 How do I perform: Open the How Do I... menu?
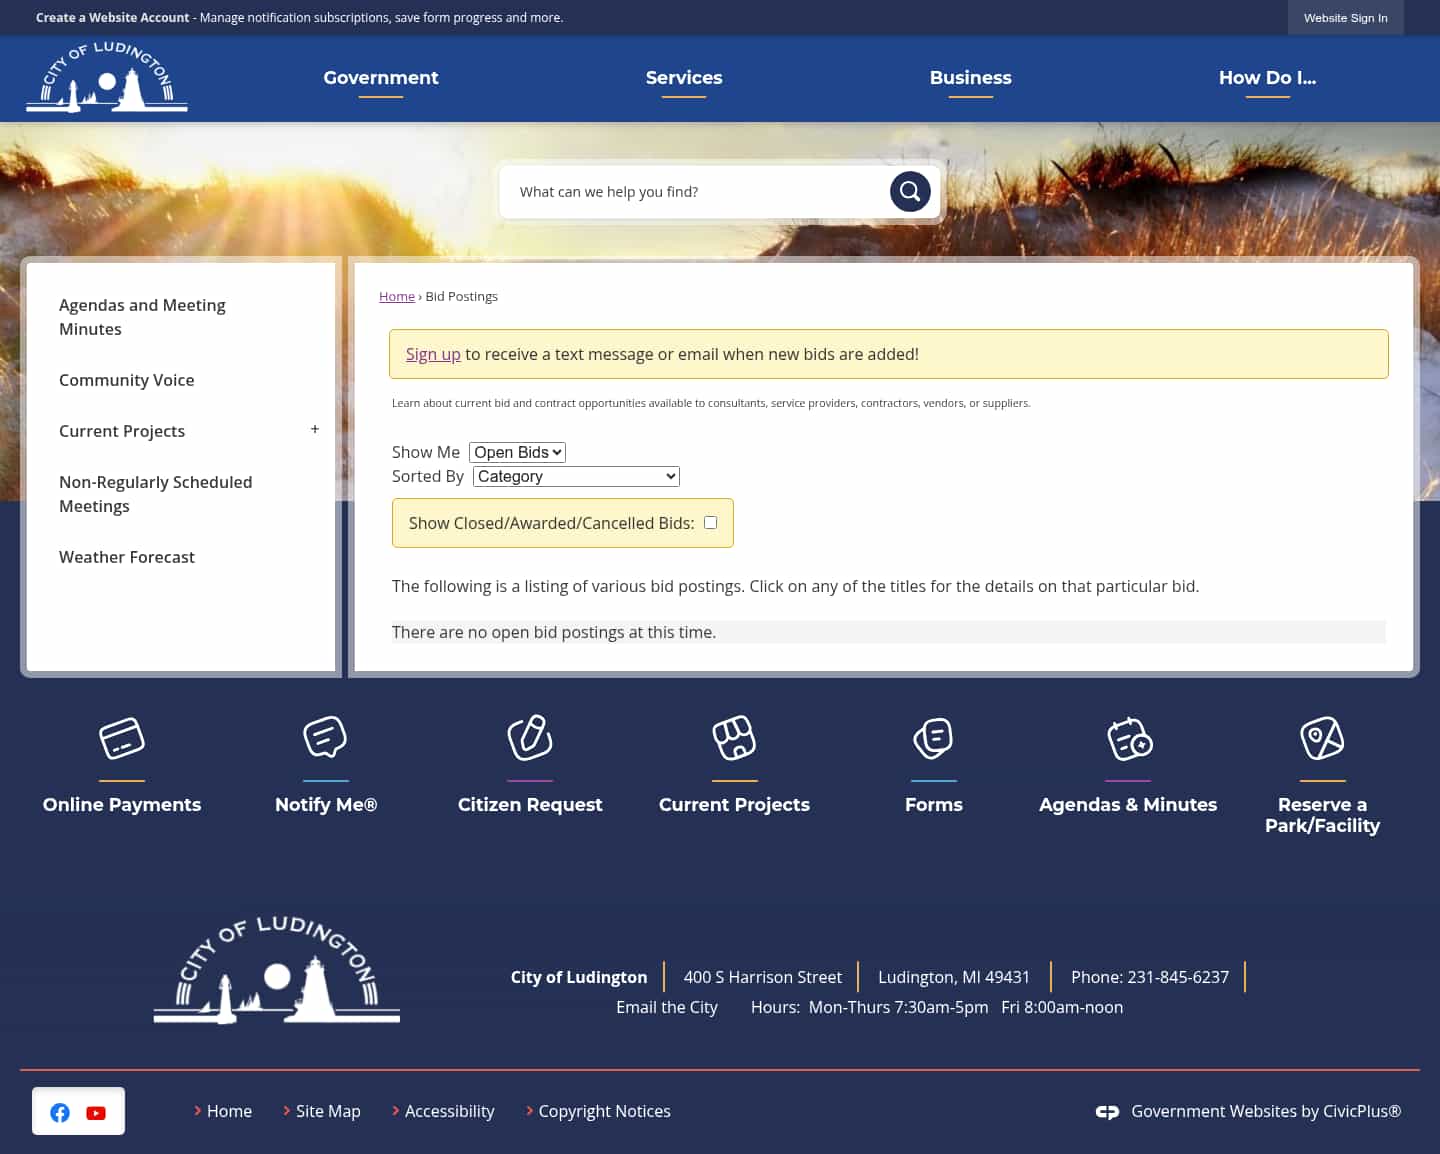tap(1267, 78)
